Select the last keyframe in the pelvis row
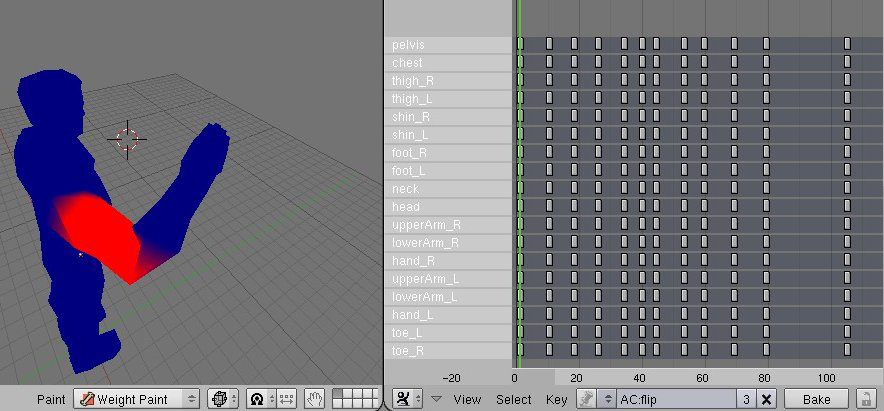The image size is (884, 411). coord(847,44)
